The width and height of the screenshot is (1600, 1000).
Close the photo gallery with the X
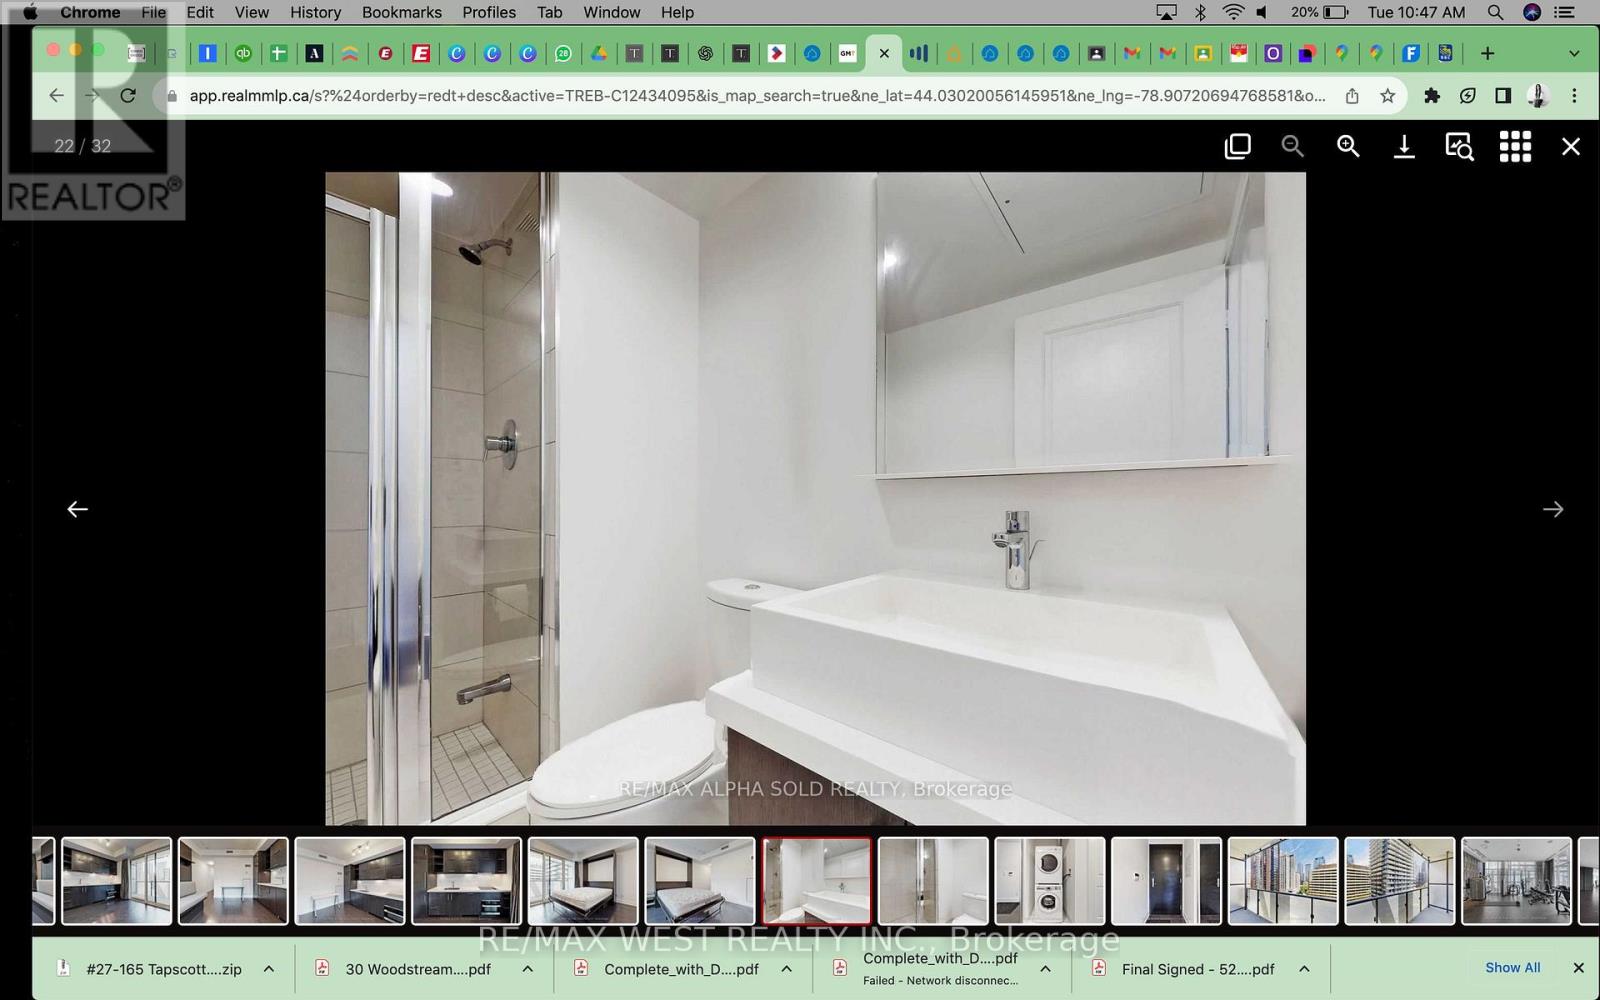coord(1570,146)
